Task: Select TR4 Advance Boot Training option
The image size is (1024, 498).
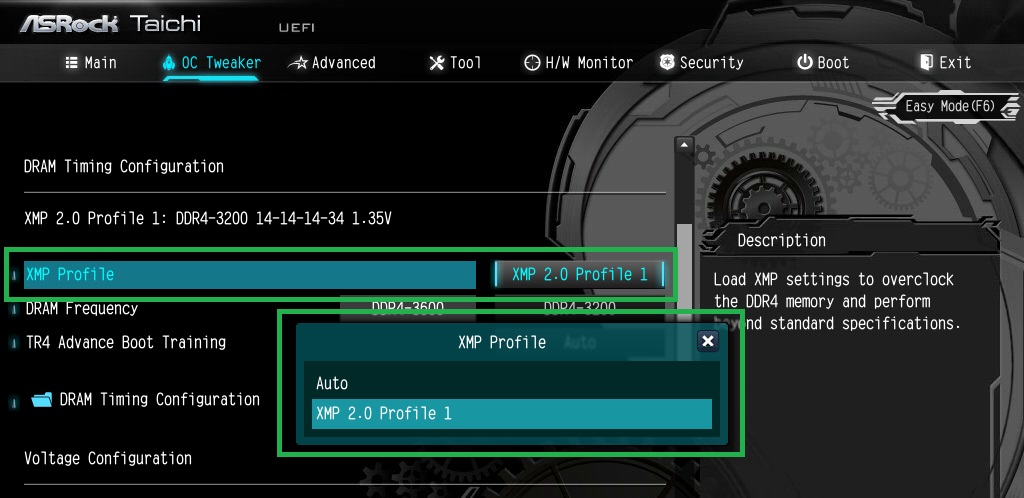Action: coord(125,342)
